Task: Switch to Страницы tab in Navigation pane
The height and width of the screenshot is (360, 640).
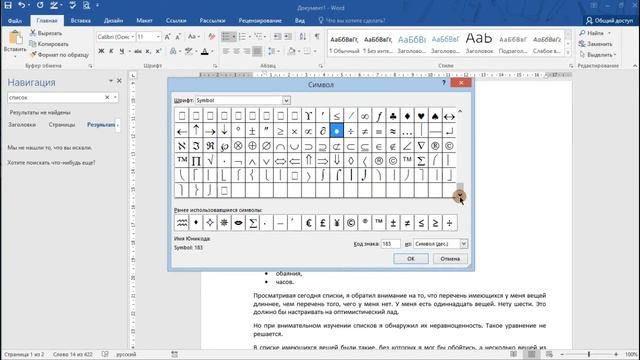Action: 62,124
